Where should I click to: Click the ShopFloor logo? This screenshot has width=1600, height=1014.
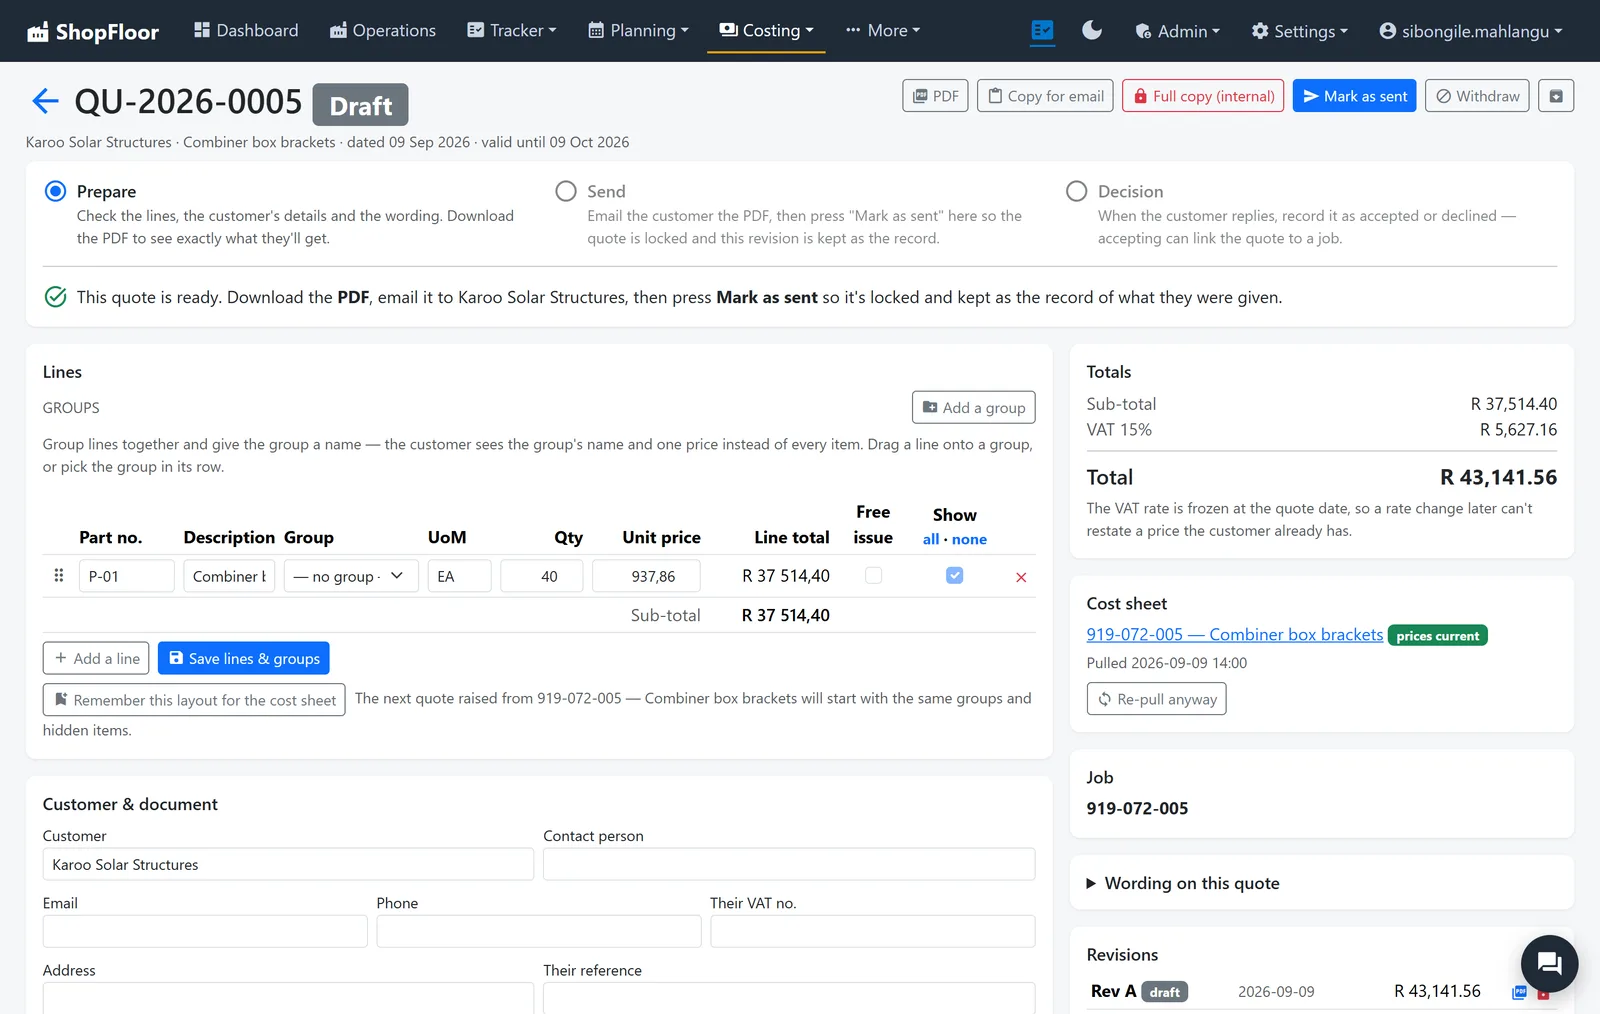(x=93, y=31)
